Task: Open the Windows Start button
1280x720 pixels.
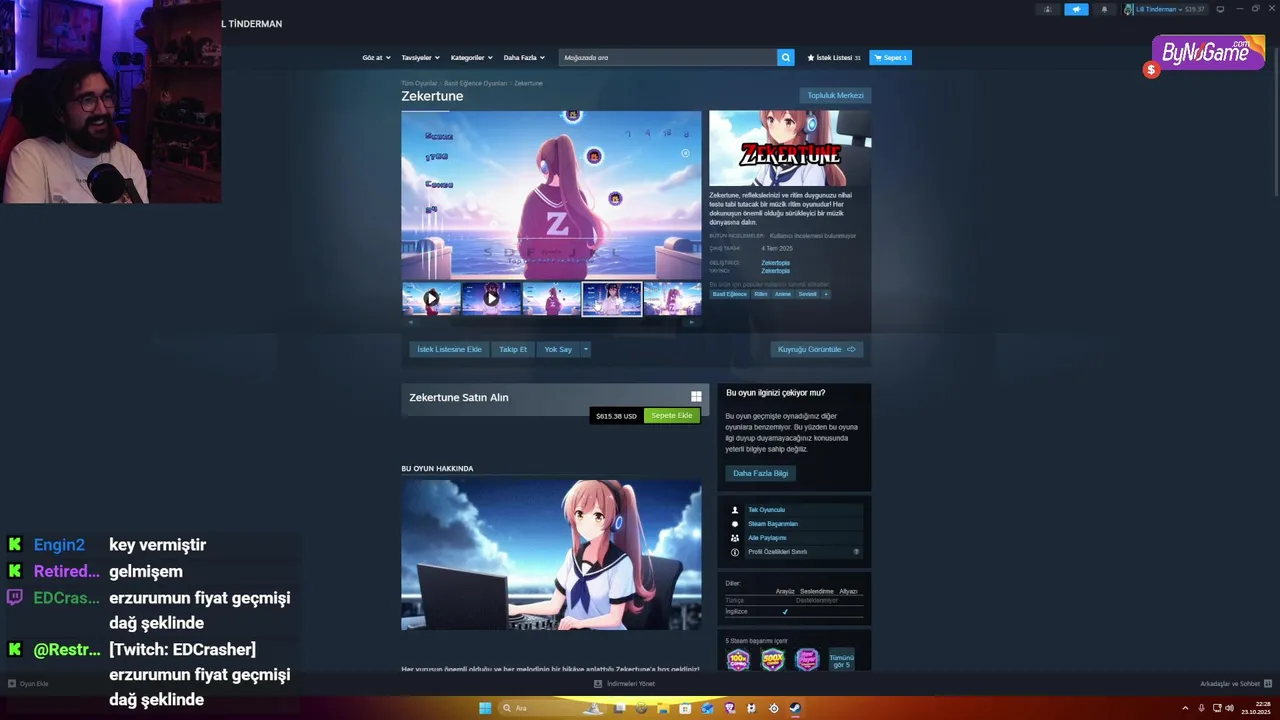Action: point(485,708)
